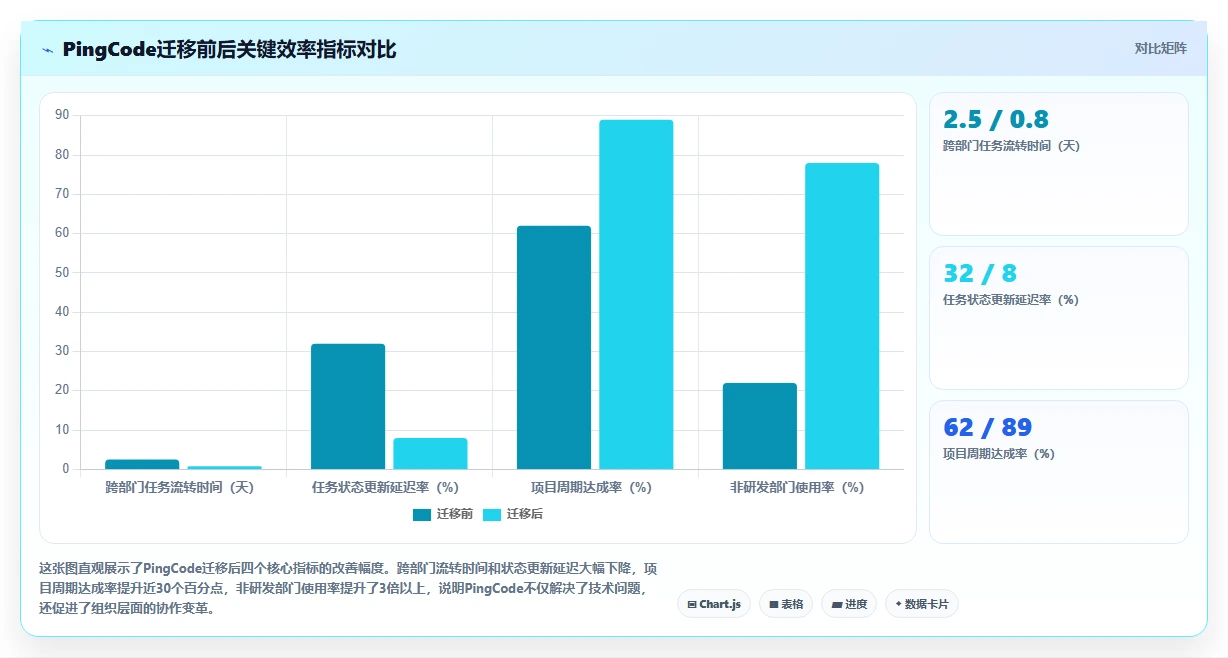This screenshot has width=1228, height=658.
Task: Click the Chart.js tag button
Action: click(x=714, y=604)
